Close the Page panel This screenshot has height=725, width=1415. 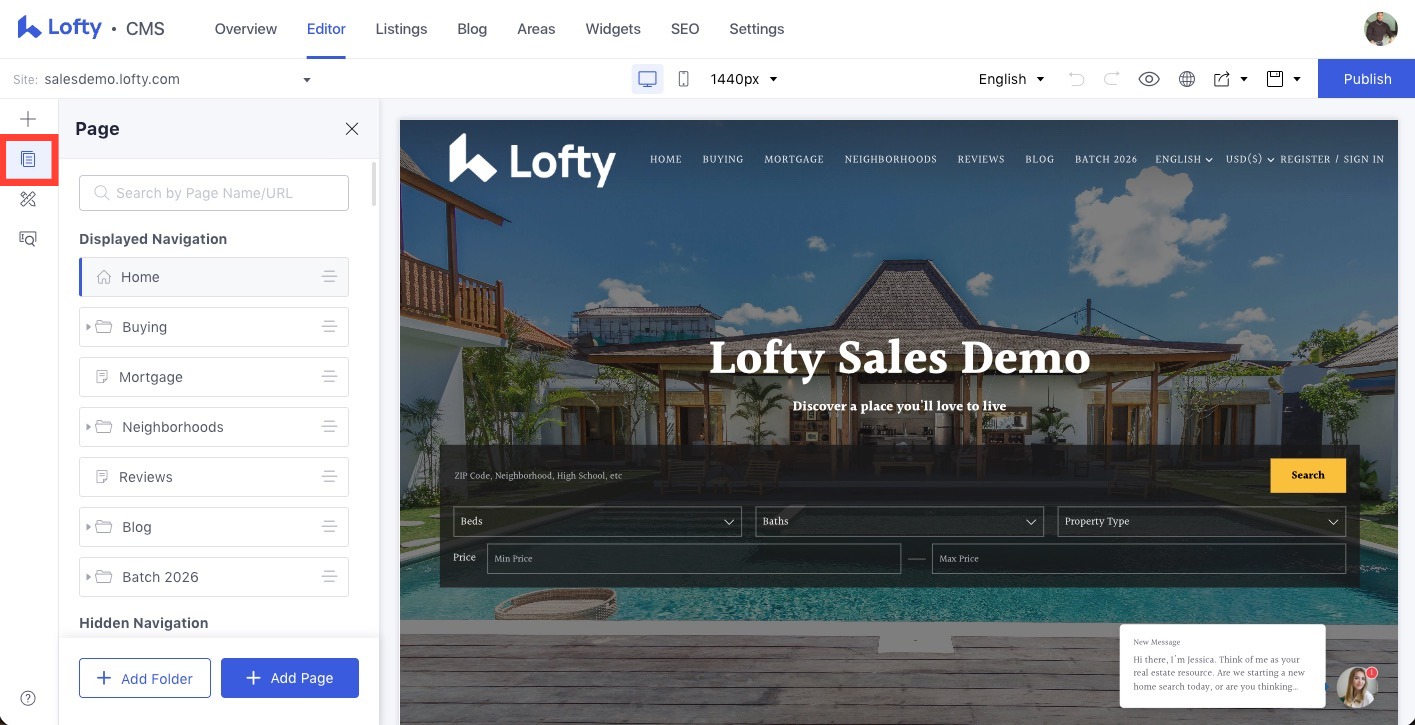point(351,129)
